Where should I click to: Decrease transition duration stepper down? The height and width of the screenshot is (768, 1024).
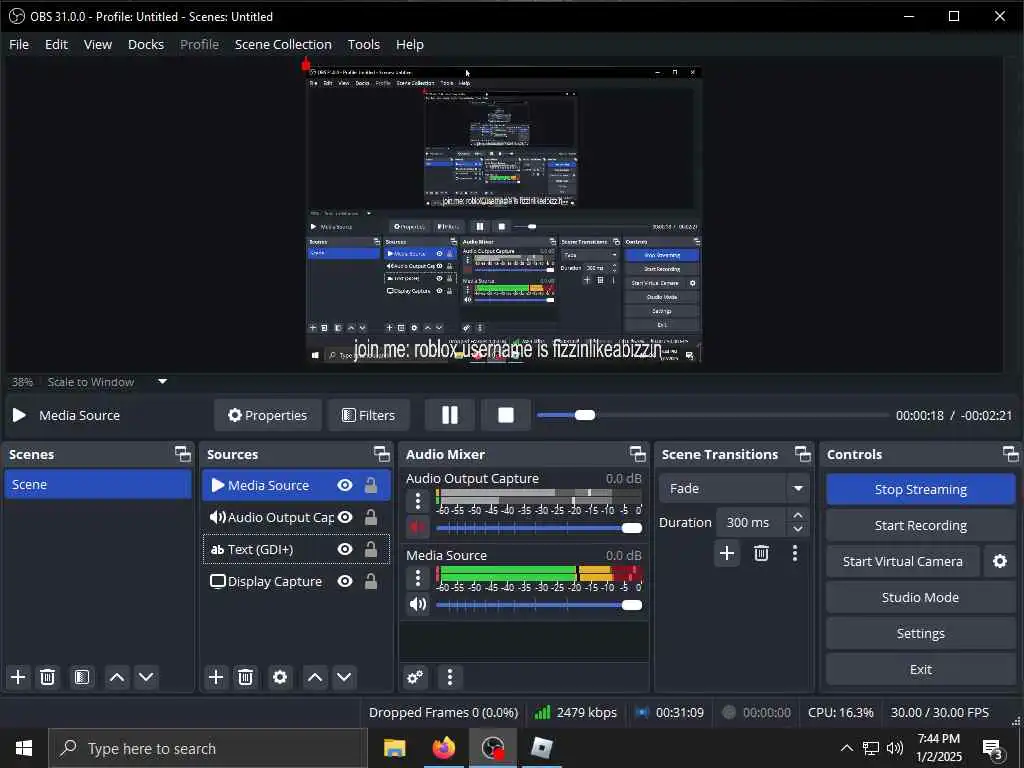click(798, 529)
